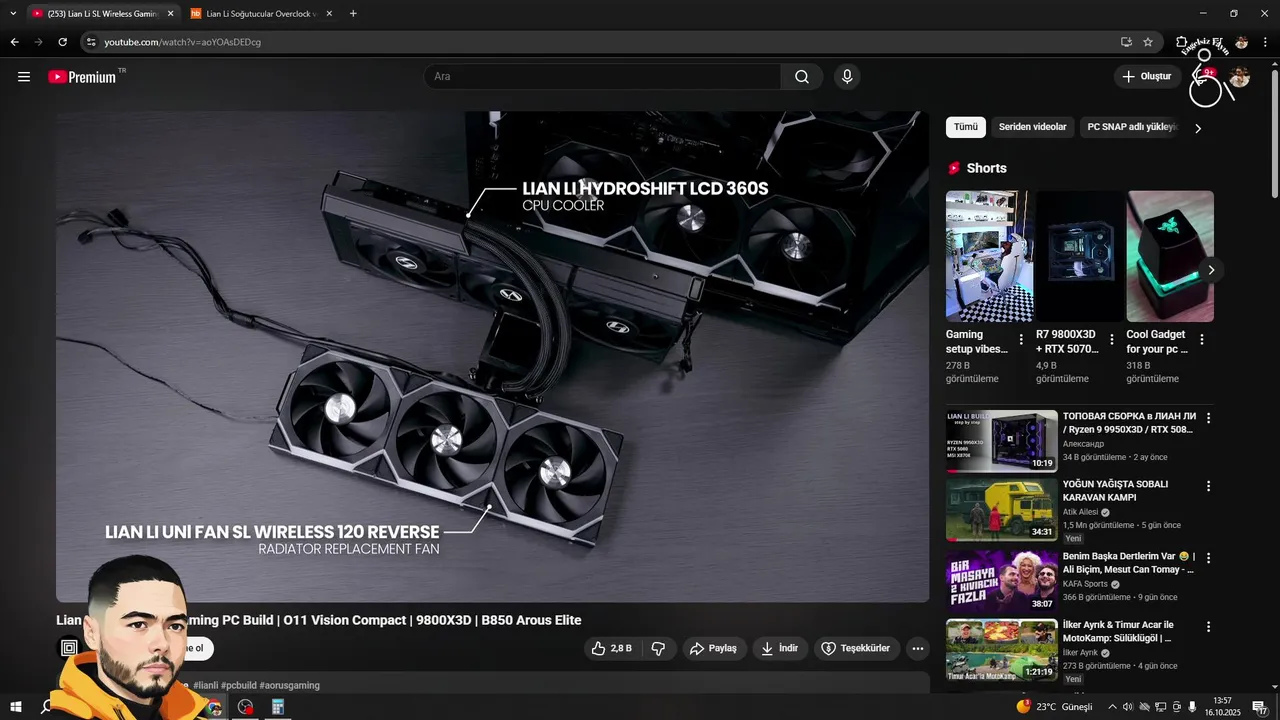Open options for Benim Başka Dertlerim Var video
The width and height of the screenshot is (1280, 720).
[x=1208, y=558]
